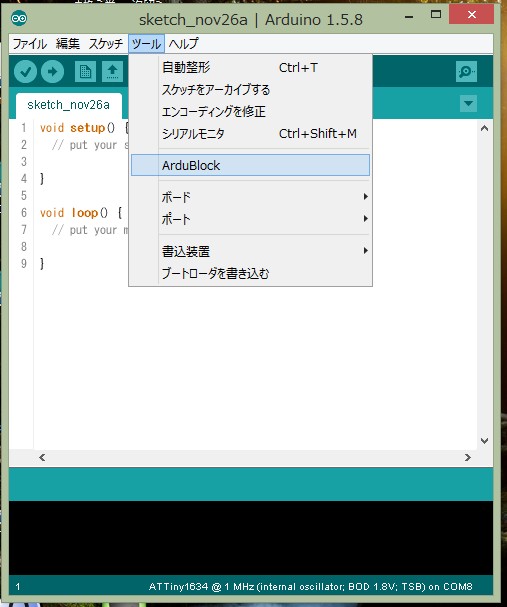Click the editor vertical scrollbar down arrow
The width and height of the screenshot is (507, 607).
click(484, 441)
